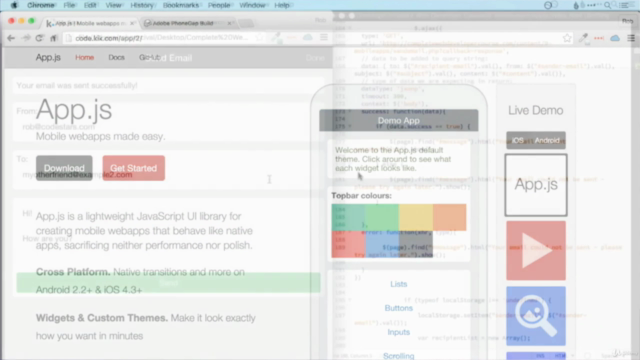Click the star icon in the right window
640x360 pixels.
click(567, 38)
